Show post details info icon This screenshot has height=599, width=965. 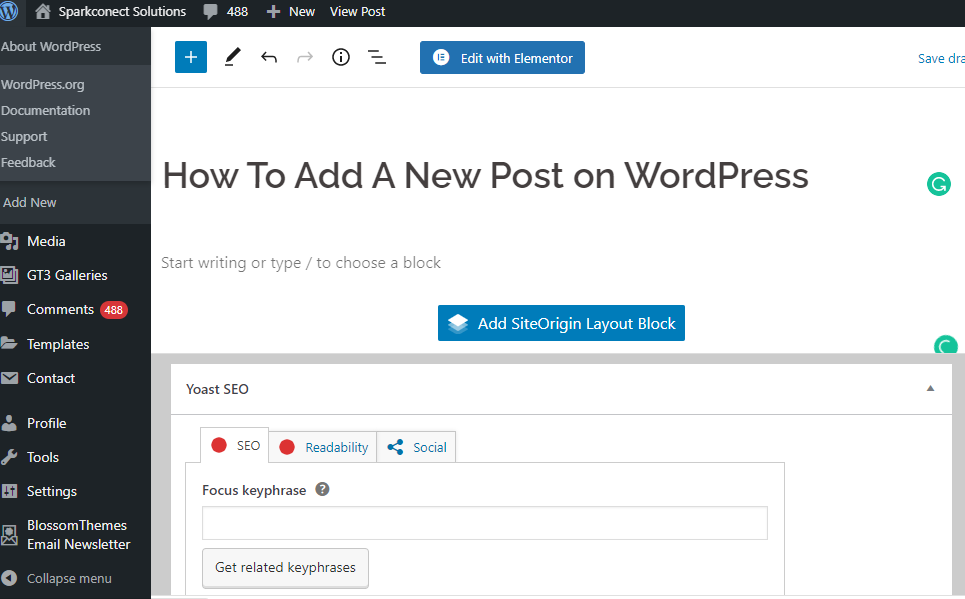pos(341,57)
